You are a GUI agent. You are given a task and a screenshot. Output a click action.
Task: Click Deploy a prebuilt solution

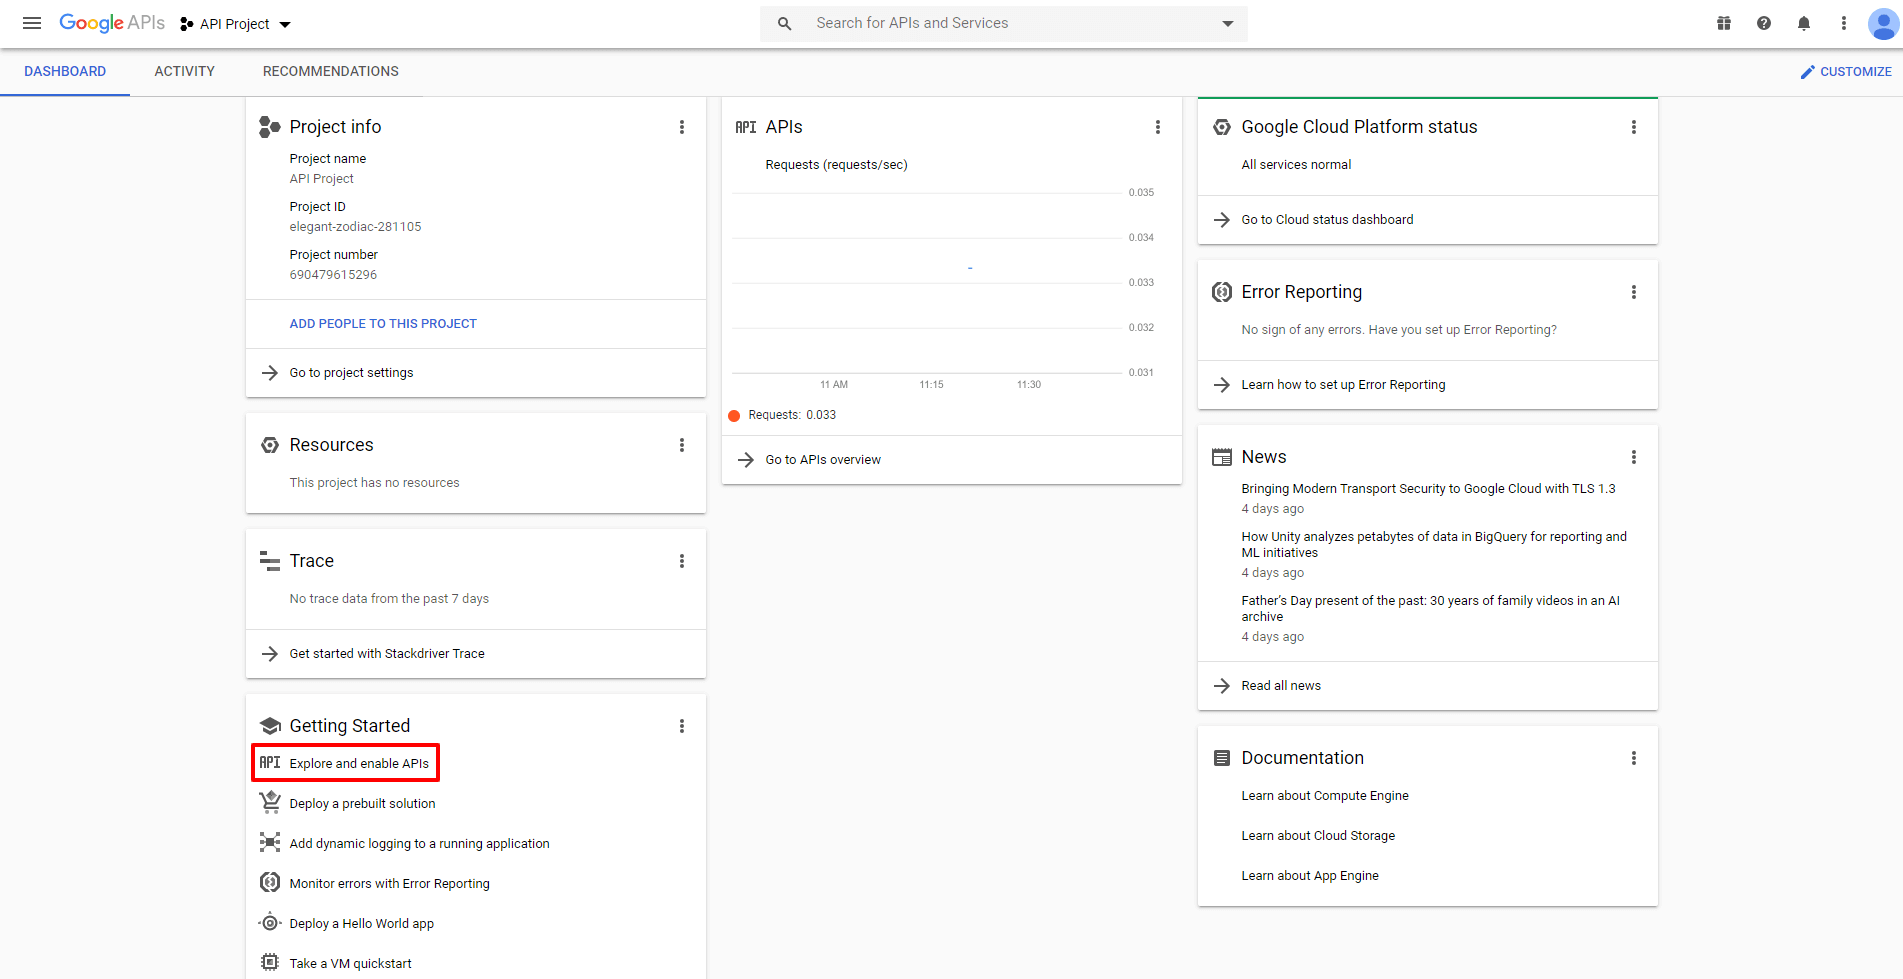click(362, 804)
